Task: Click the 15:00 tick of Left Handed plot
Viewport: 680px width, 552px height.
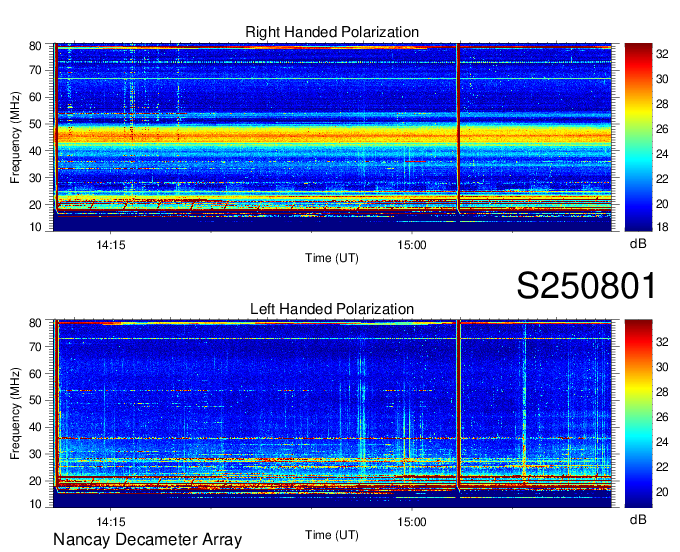Action: [412, 522]
